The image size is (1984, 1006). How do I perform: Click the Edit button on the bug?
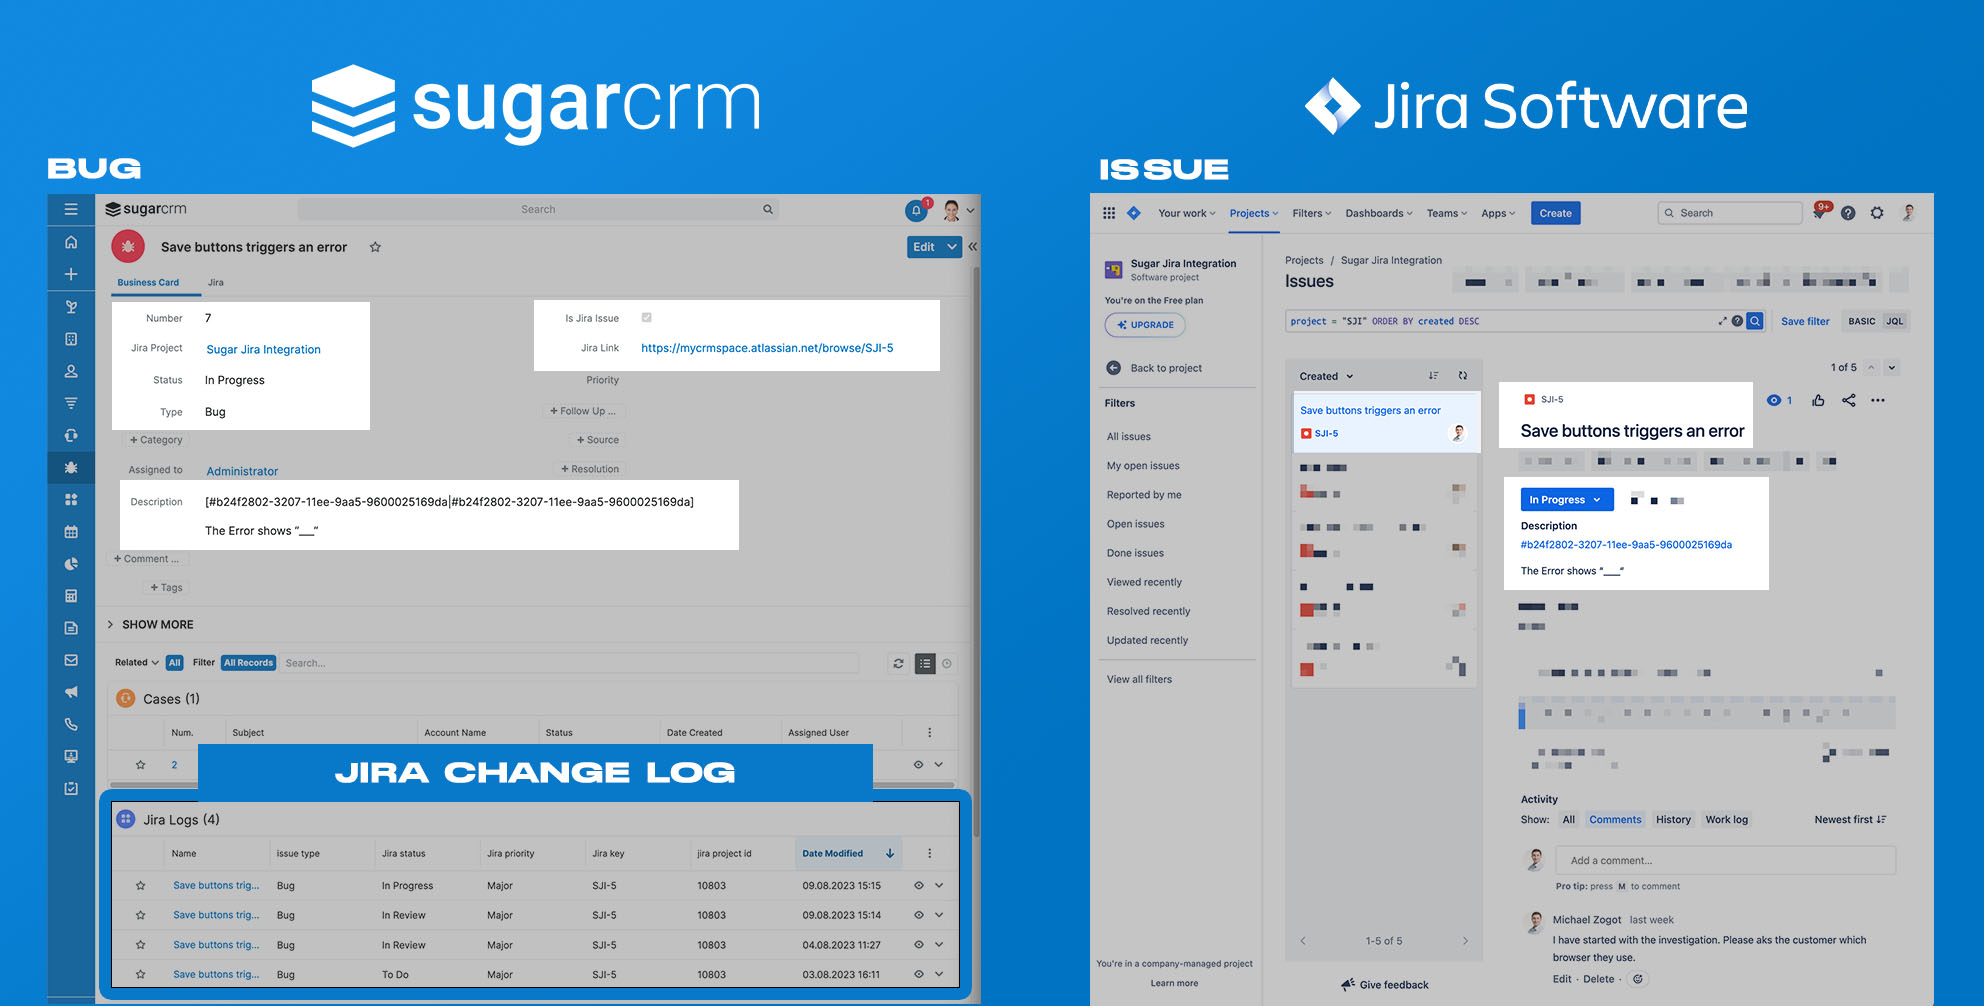point(924,247)
